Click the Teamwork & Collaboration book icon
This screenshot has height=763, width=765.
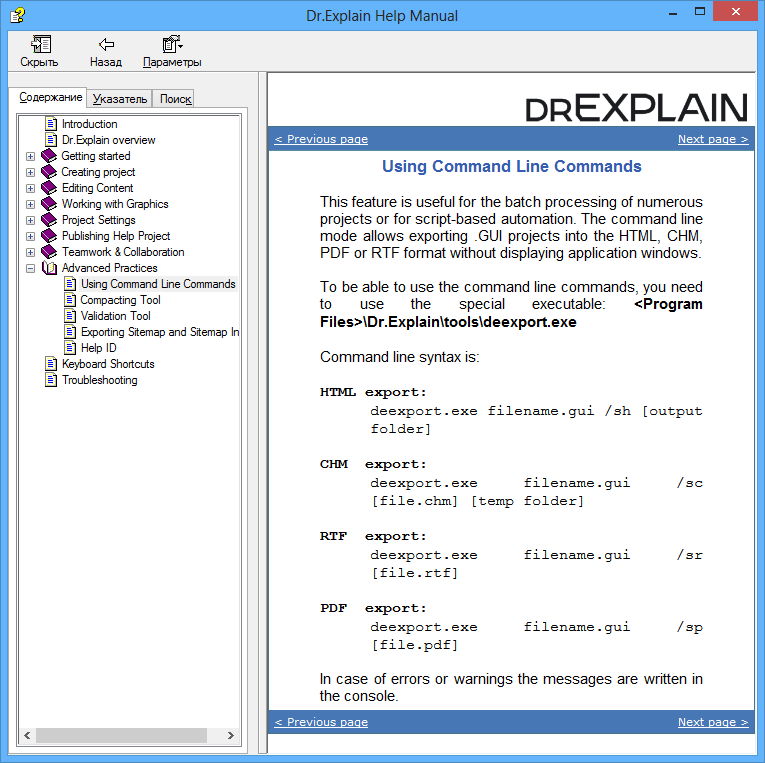coord(49,252)
